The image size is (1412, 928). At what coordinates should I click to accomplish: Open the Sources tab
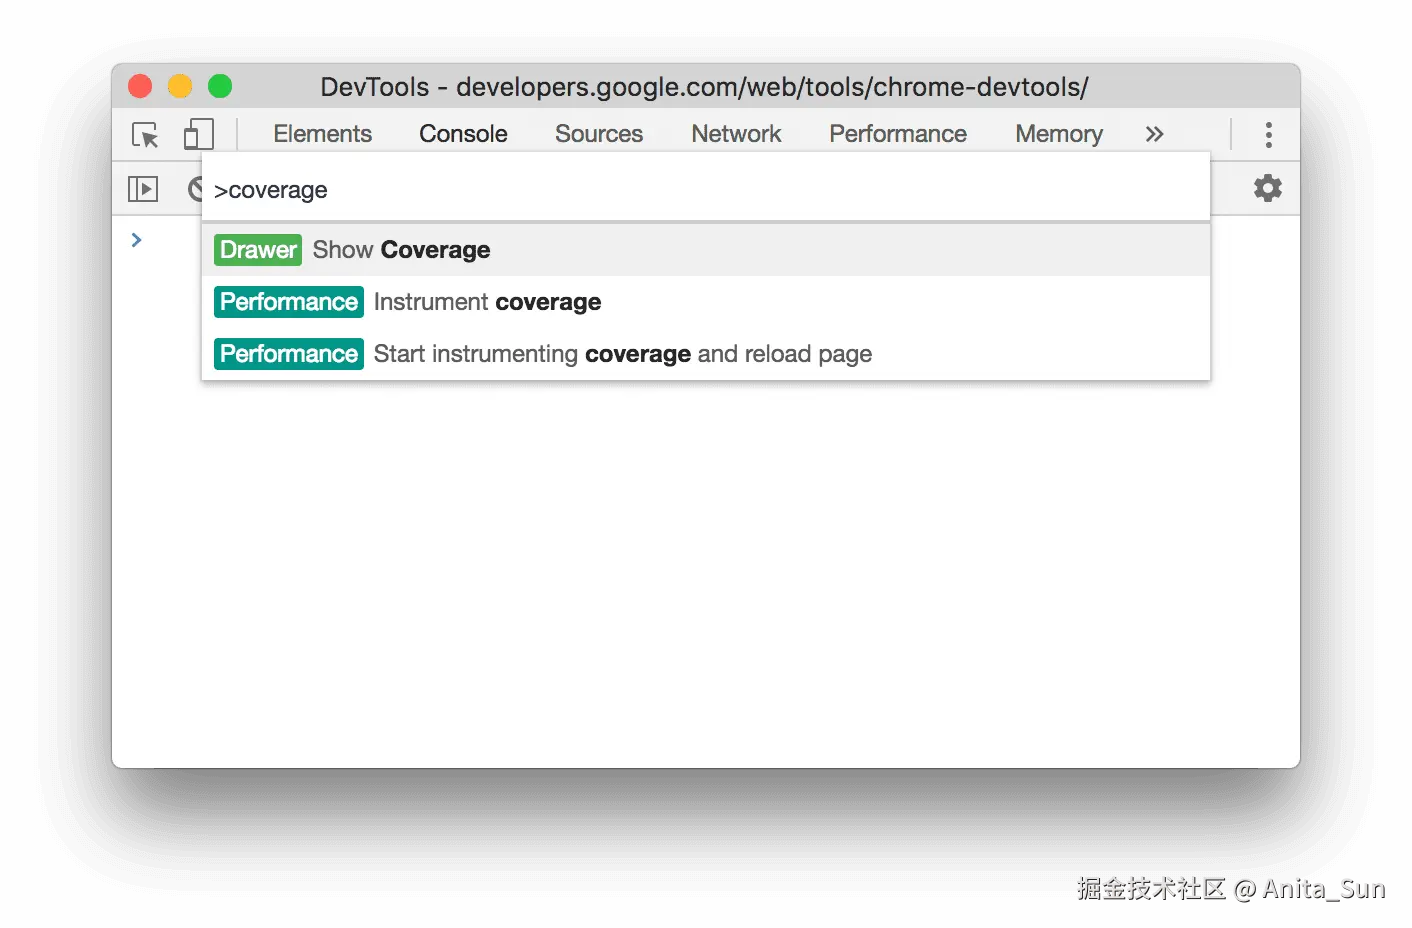pos(599,134)
